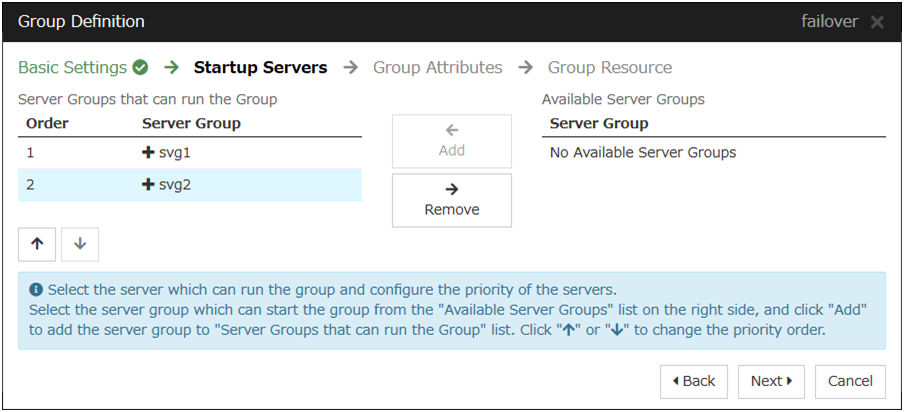The width and height of the screenshot is (904, 412).
Task: Cancel the group definition wizard
Action: pyautogui.click(x=850, y=381)
